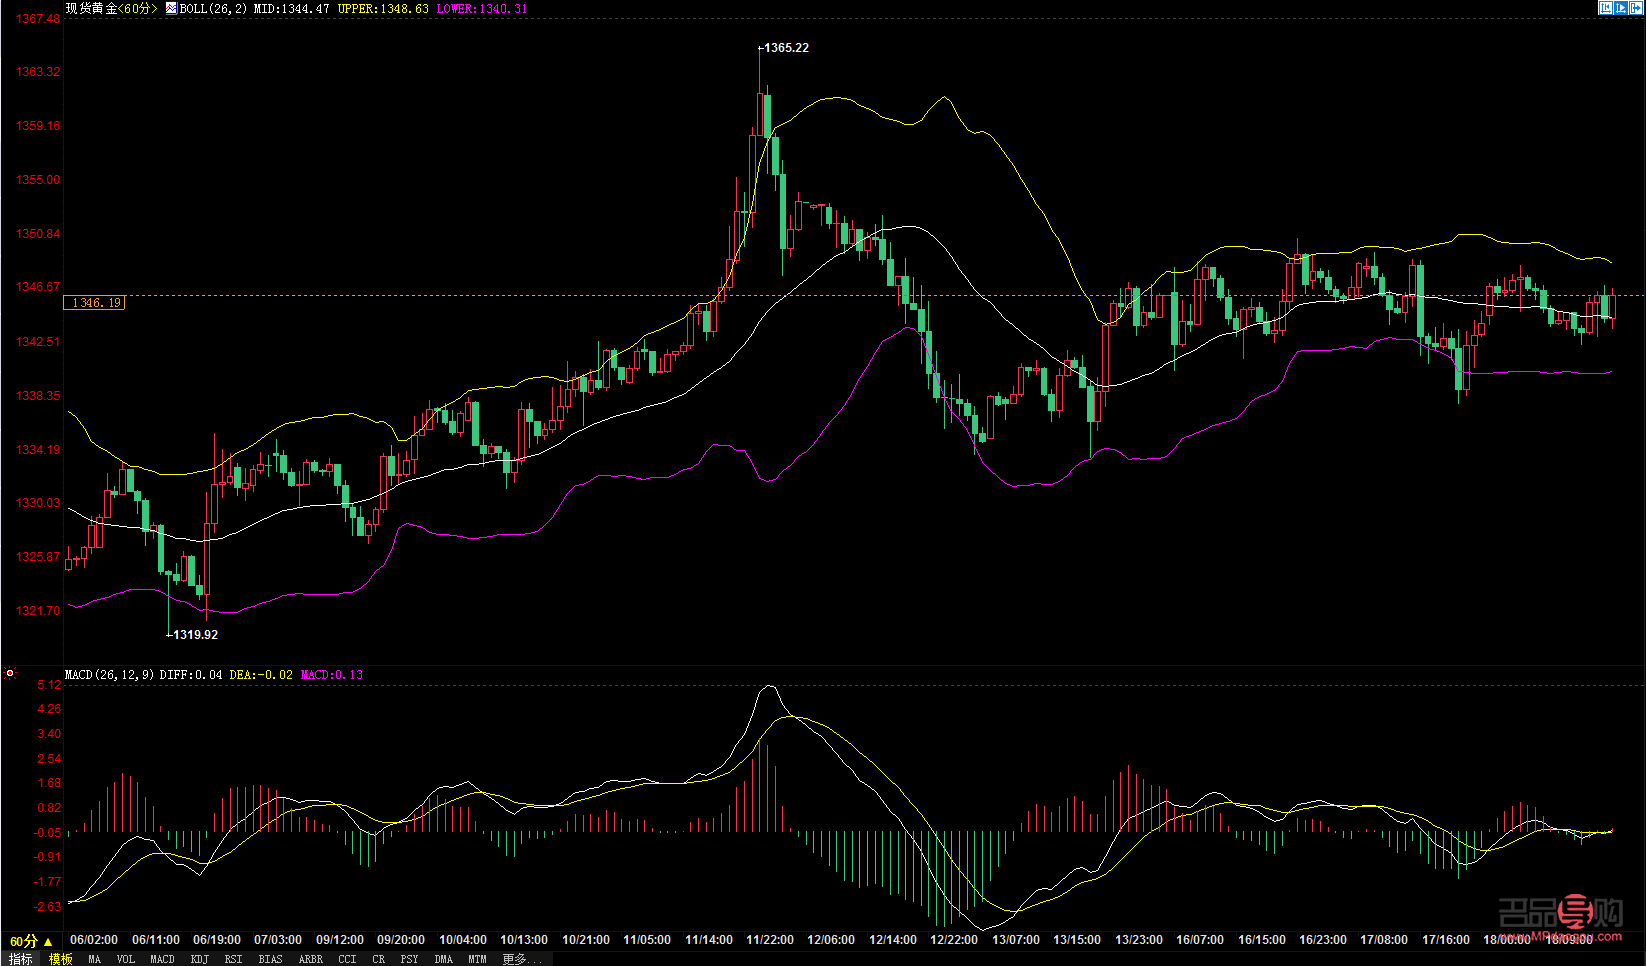
Task: Click the 现货黄金<60分> title label
Action: pos(111,8)
